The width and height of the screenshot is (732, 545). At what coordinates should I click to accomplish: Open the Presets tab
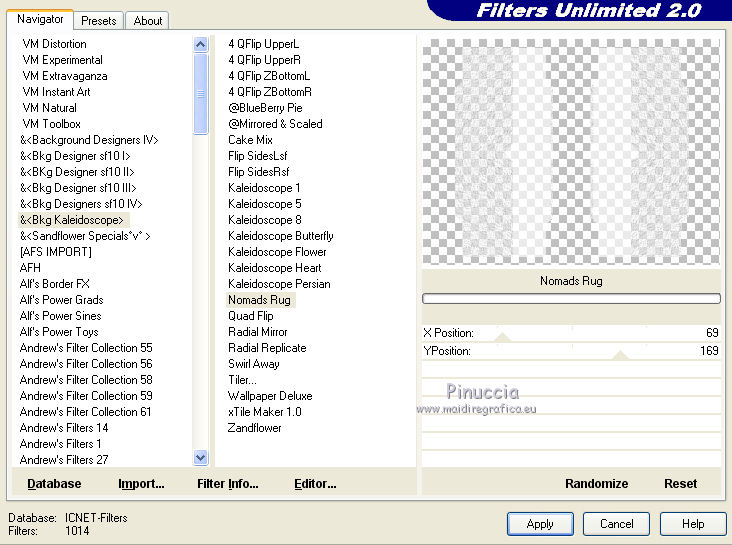click(x=99, y=21)
